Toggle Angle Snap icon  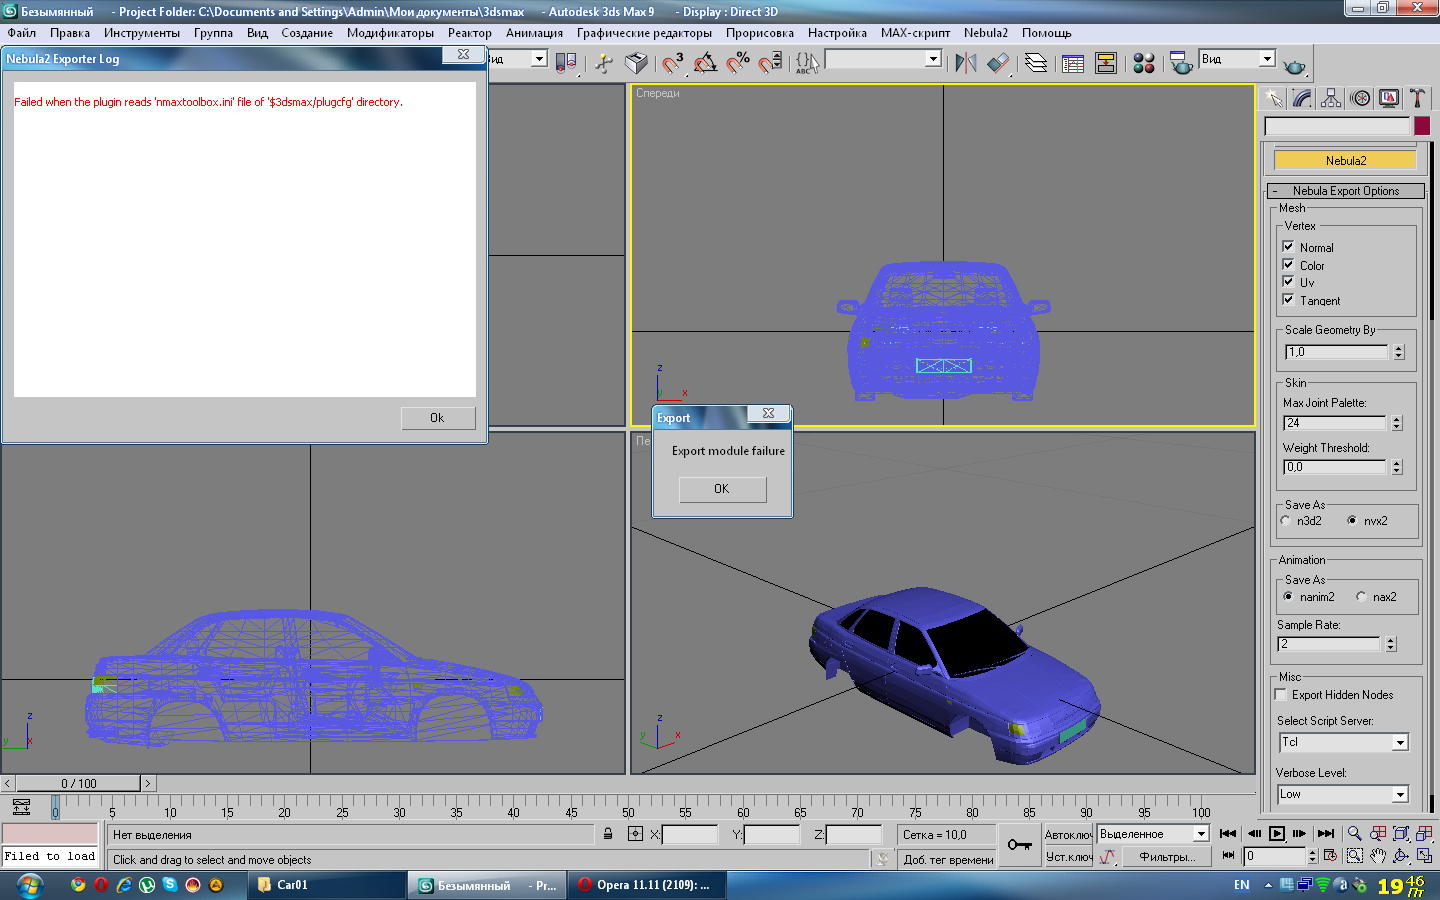click(x=705, y=63)
